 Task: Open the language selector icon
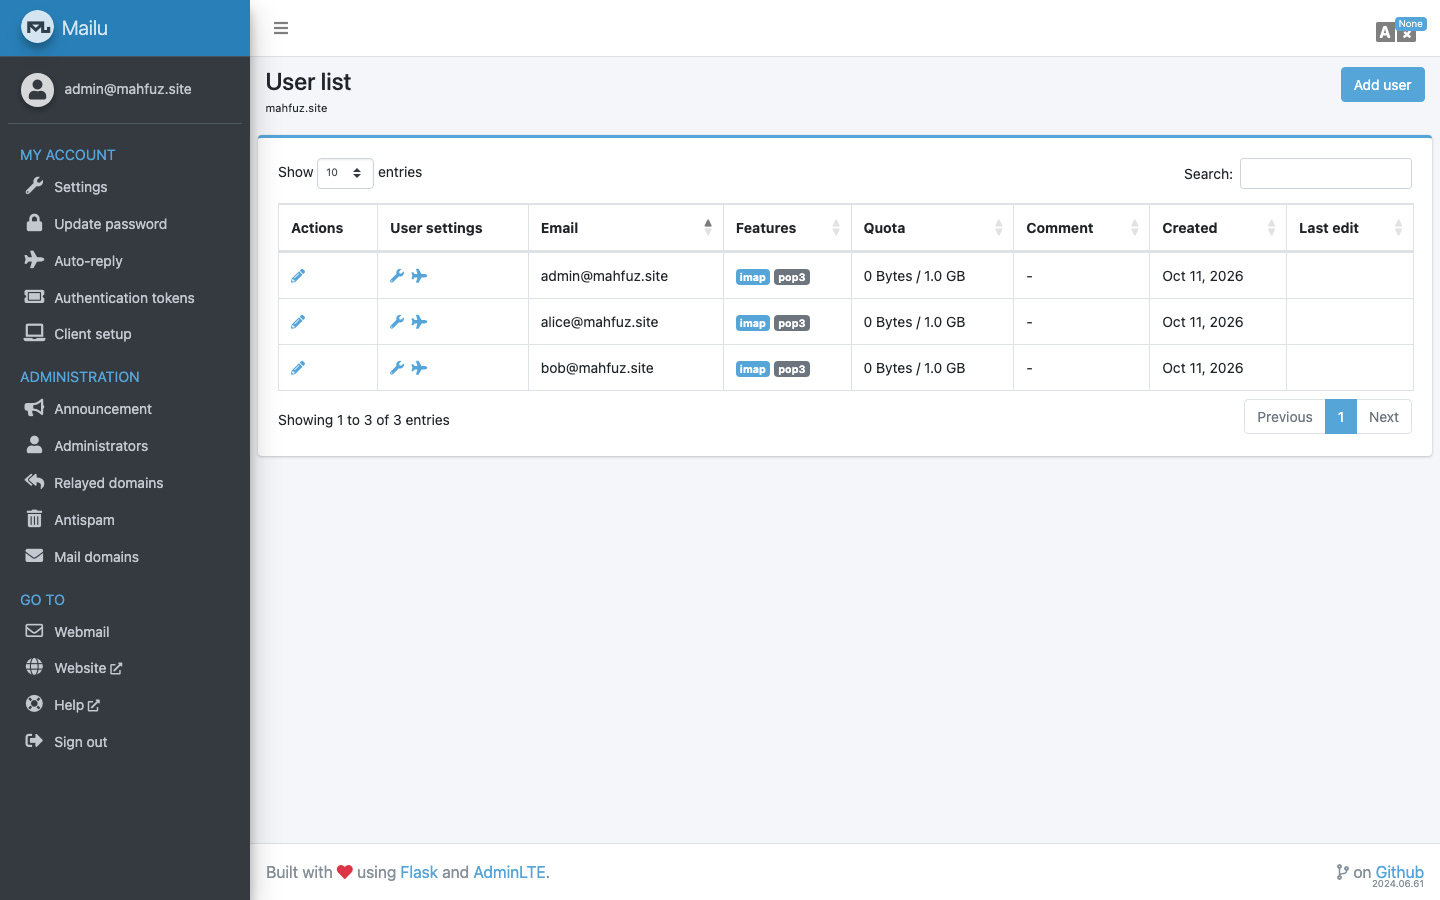tap(1395, 32)
